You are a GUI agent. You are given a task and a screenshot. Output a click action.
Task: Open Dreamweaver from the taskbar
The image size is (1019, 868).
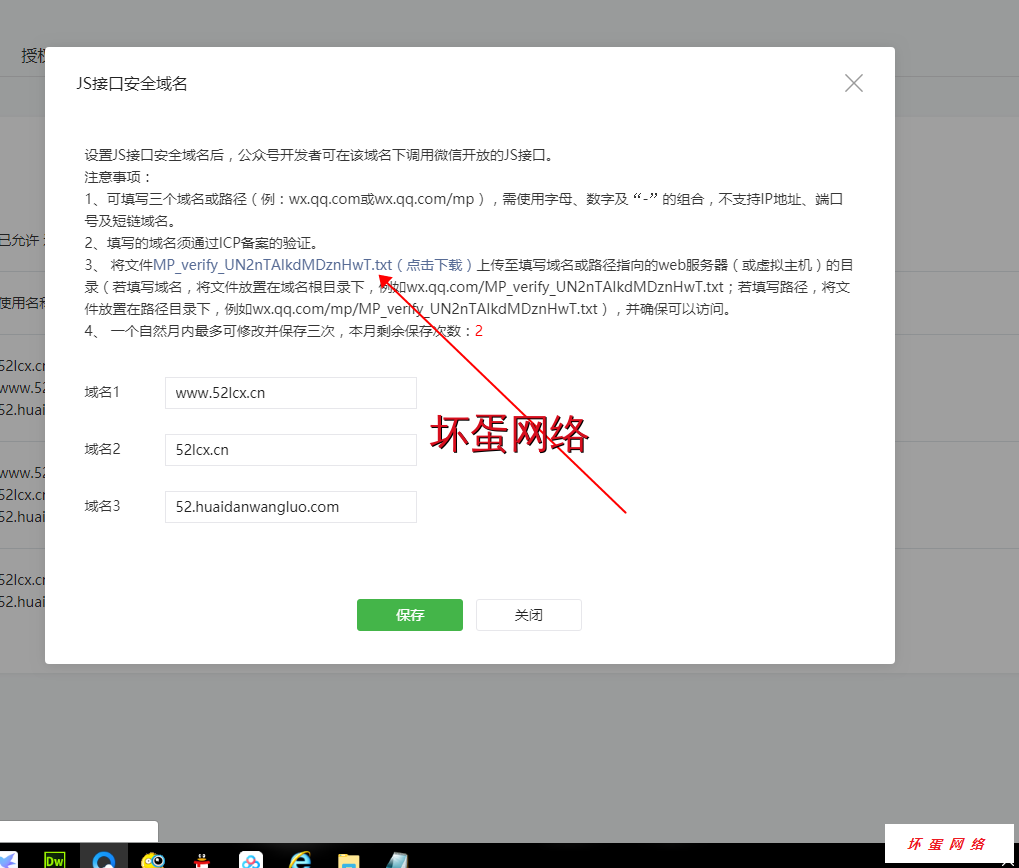click(55, 859)
